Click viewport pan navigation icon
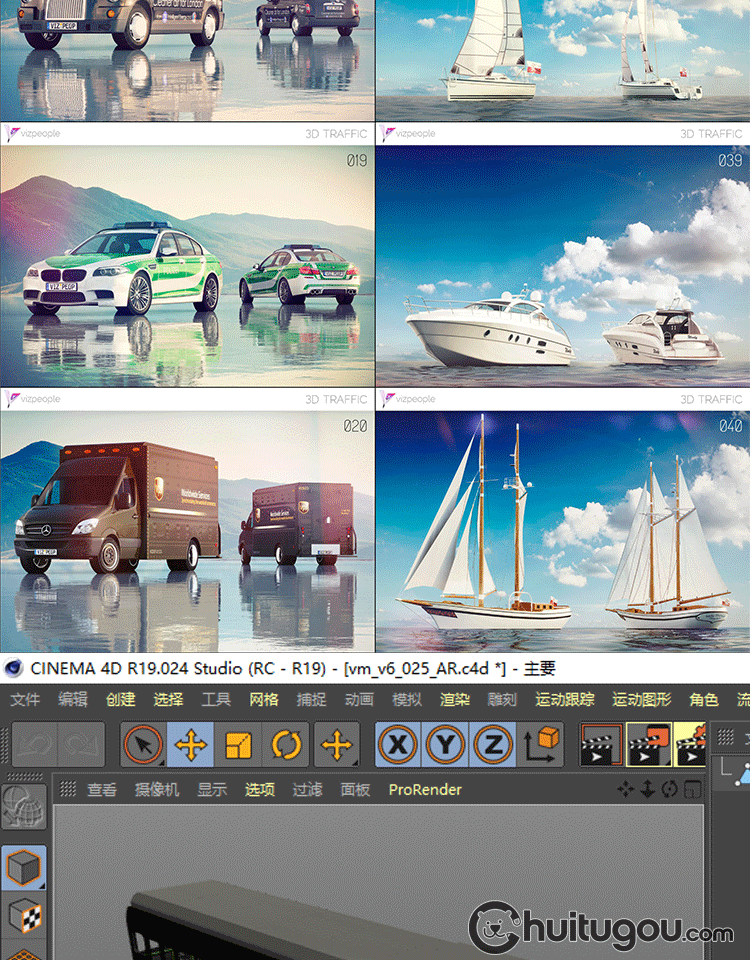The image size is (750, 960). click(626, 789)
